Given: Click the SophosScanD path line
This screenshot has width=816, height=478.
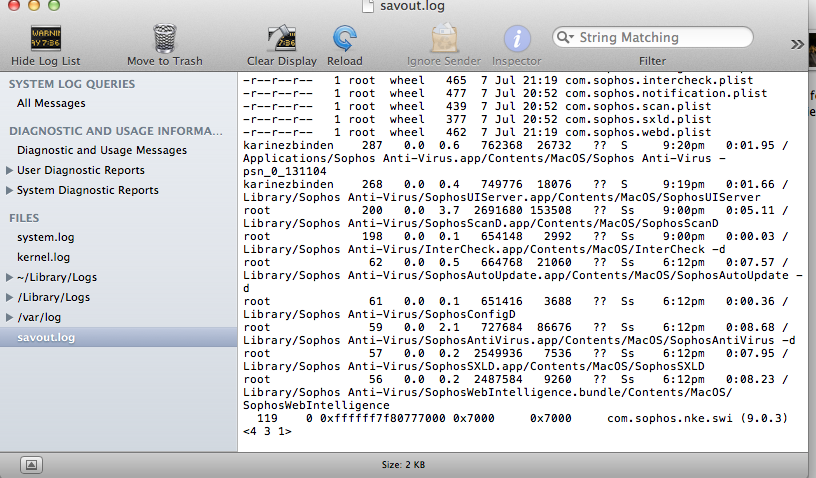Looking at the screenshot, I should click(480, 223).
